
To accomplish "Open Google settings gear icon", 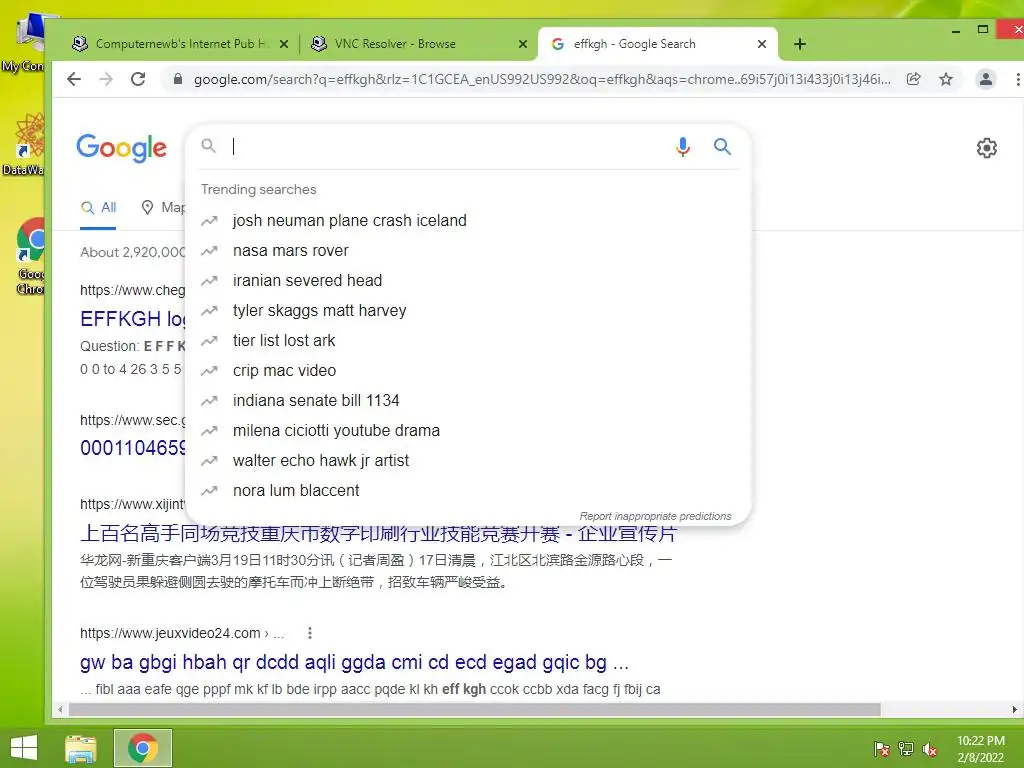I will tap(986, 148).
